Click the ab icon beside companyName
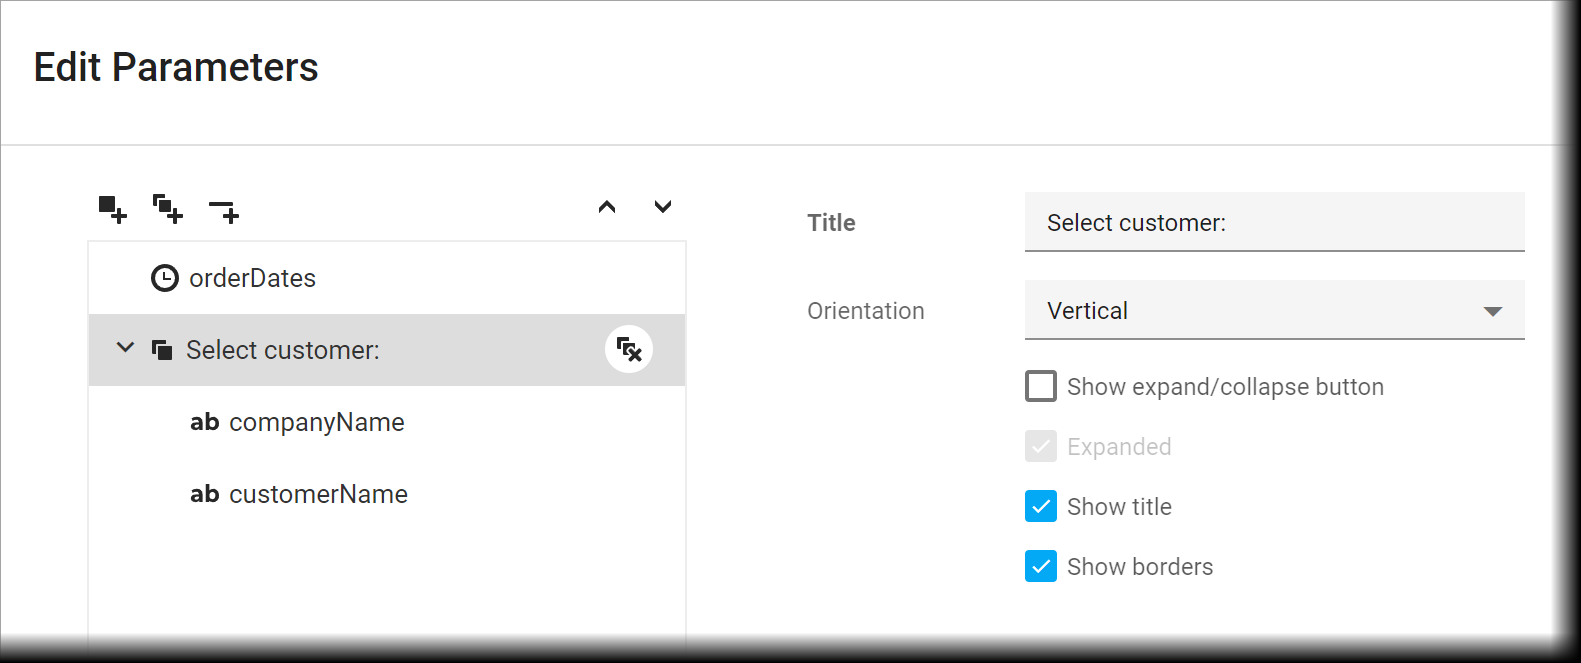Viewport: 1581px width, 663px height. tap(205, 422)
